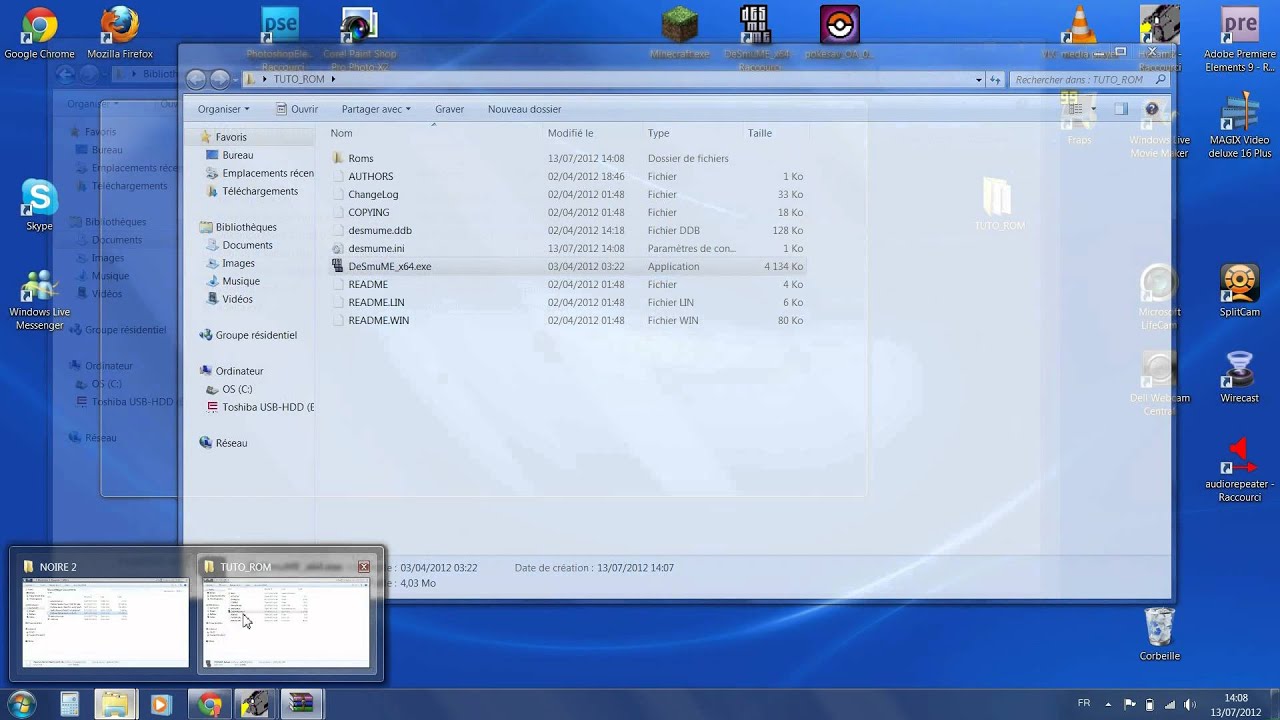
Task: Launch the SplitCam desktop shortcut
Action: click(x=1240, y=291)
